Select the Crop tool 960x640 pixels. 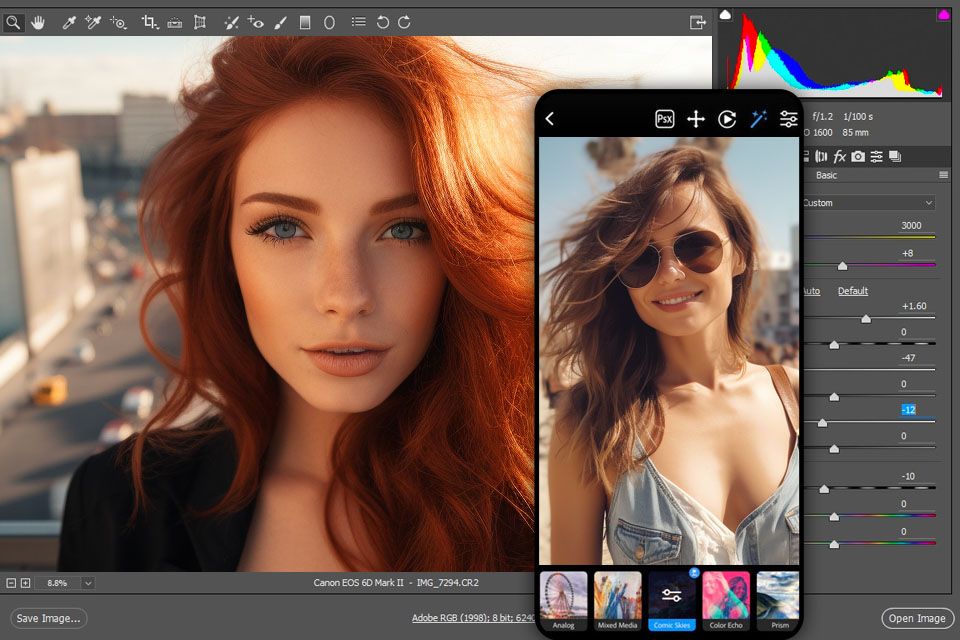pyautogui.click(x=150, y=21)
